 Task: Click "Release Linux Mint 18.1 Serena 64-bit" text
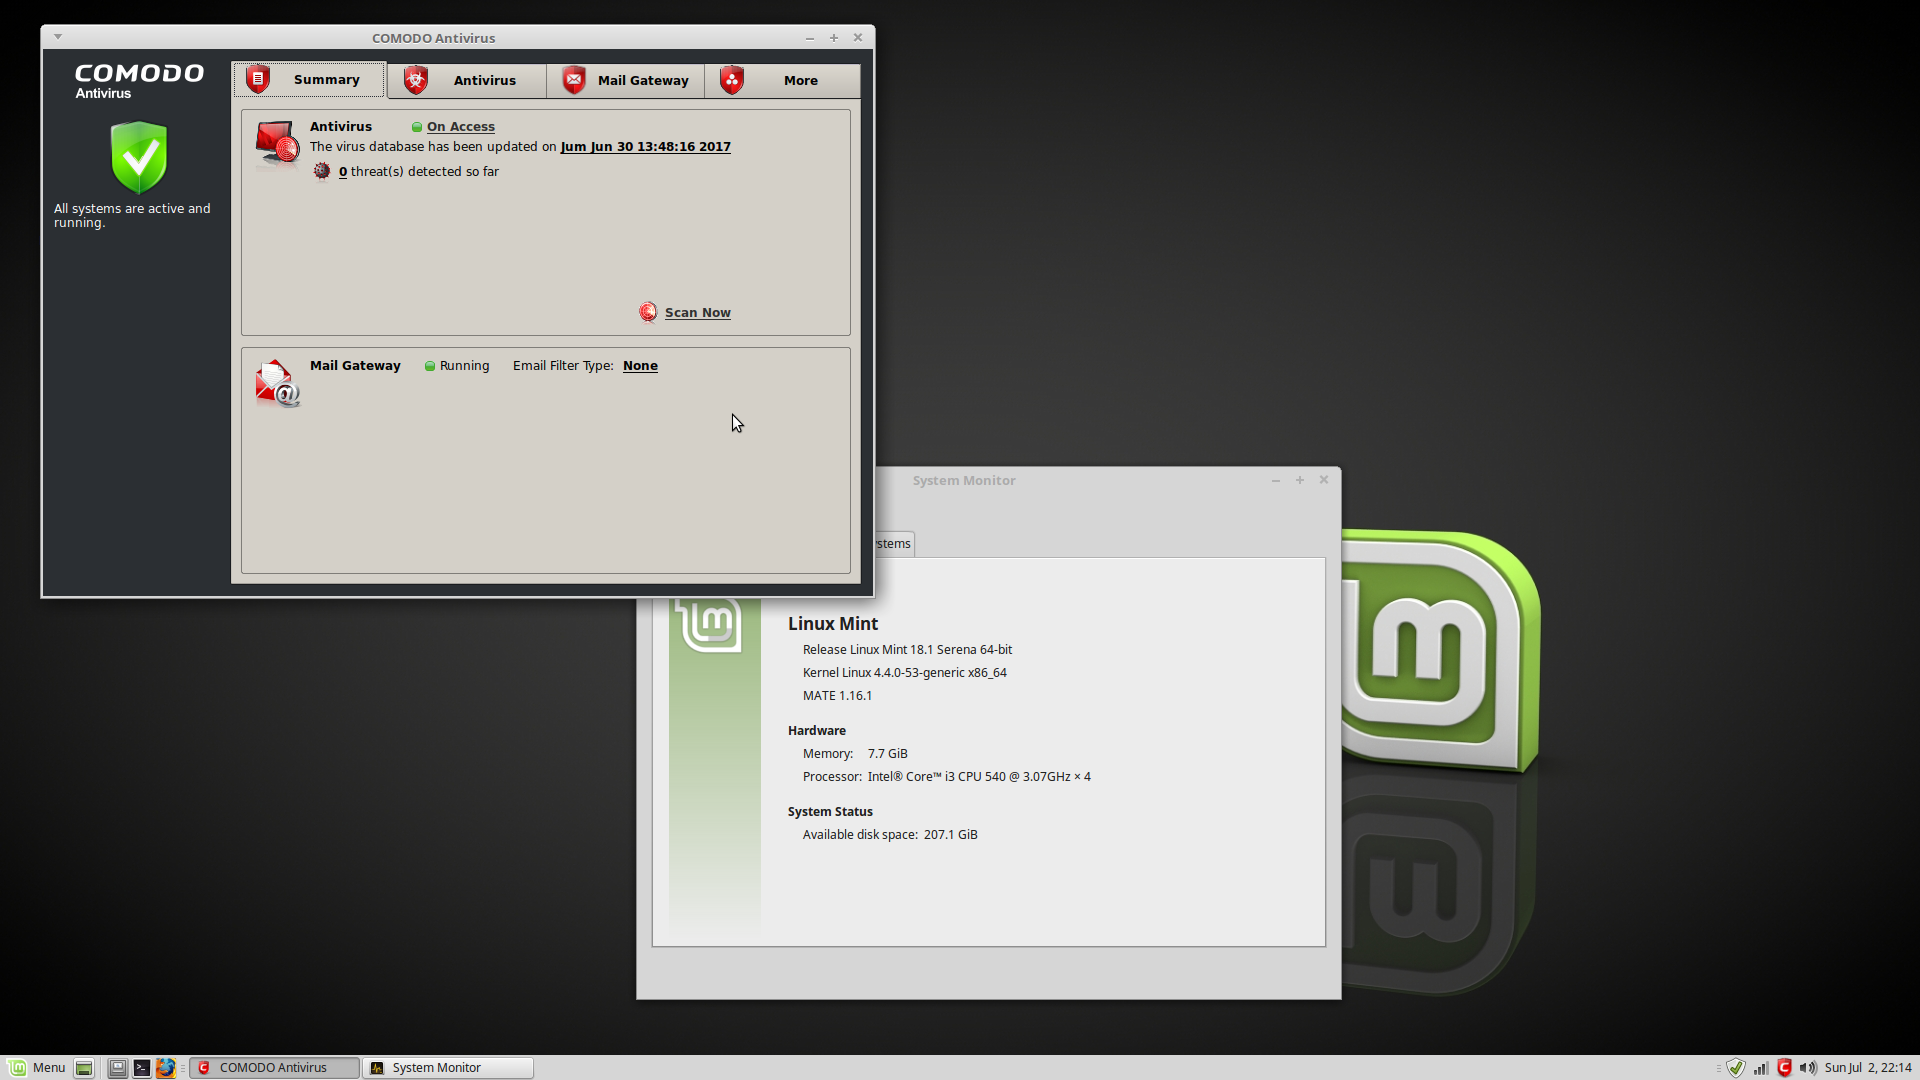point(907,650)
